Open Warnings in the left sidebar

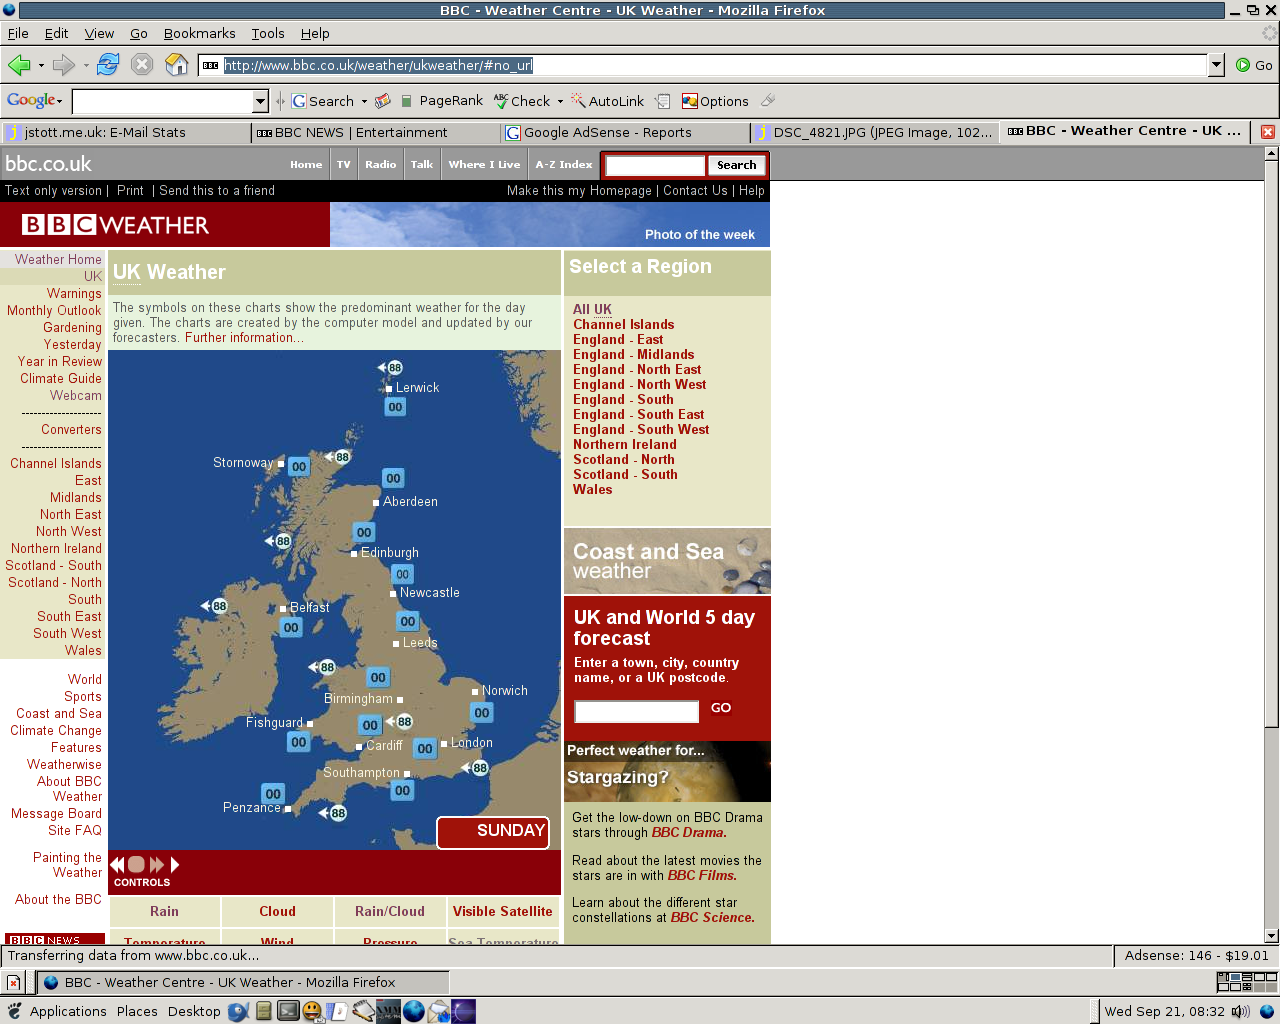(74, 293)
